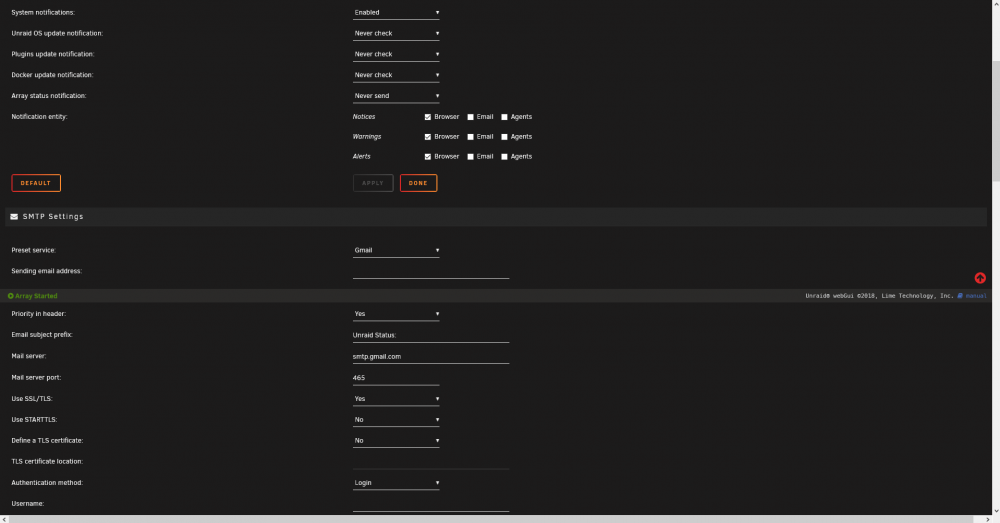Screen dimensions: 1000x523
Task: Click Mail server port field 465
Action: coord(396,378)
